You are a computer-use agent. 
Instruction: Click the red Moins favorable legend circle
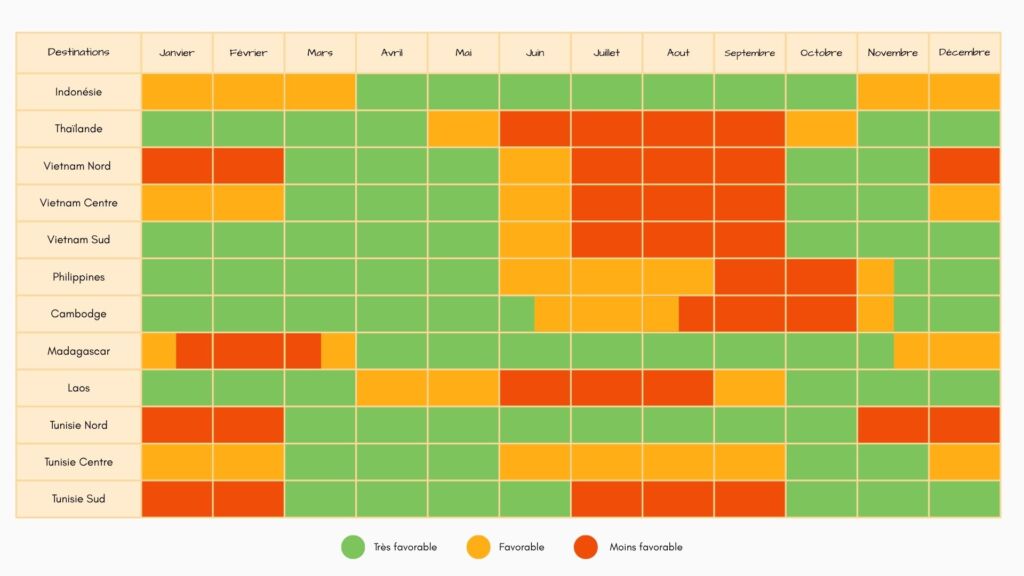click(x=586, y=547)
